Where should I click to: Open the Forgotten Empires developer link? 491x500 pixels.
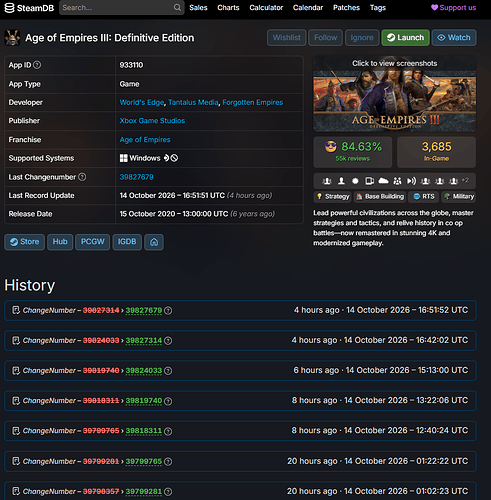tap(253, 102)
